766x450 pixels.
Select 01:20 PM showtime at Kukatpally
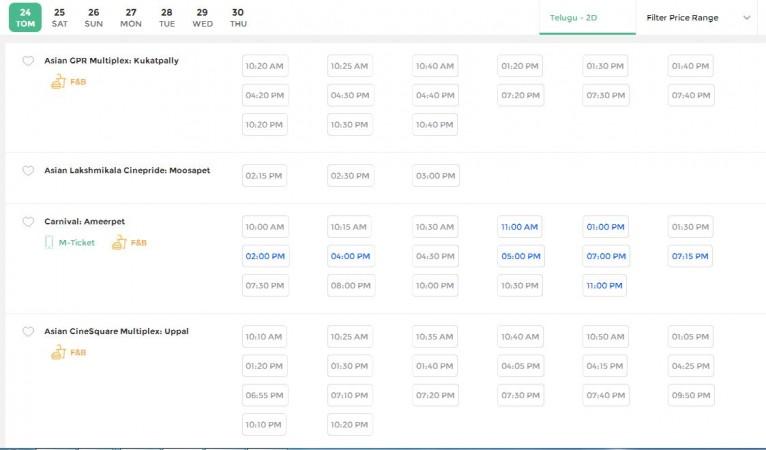click(520, 66)
